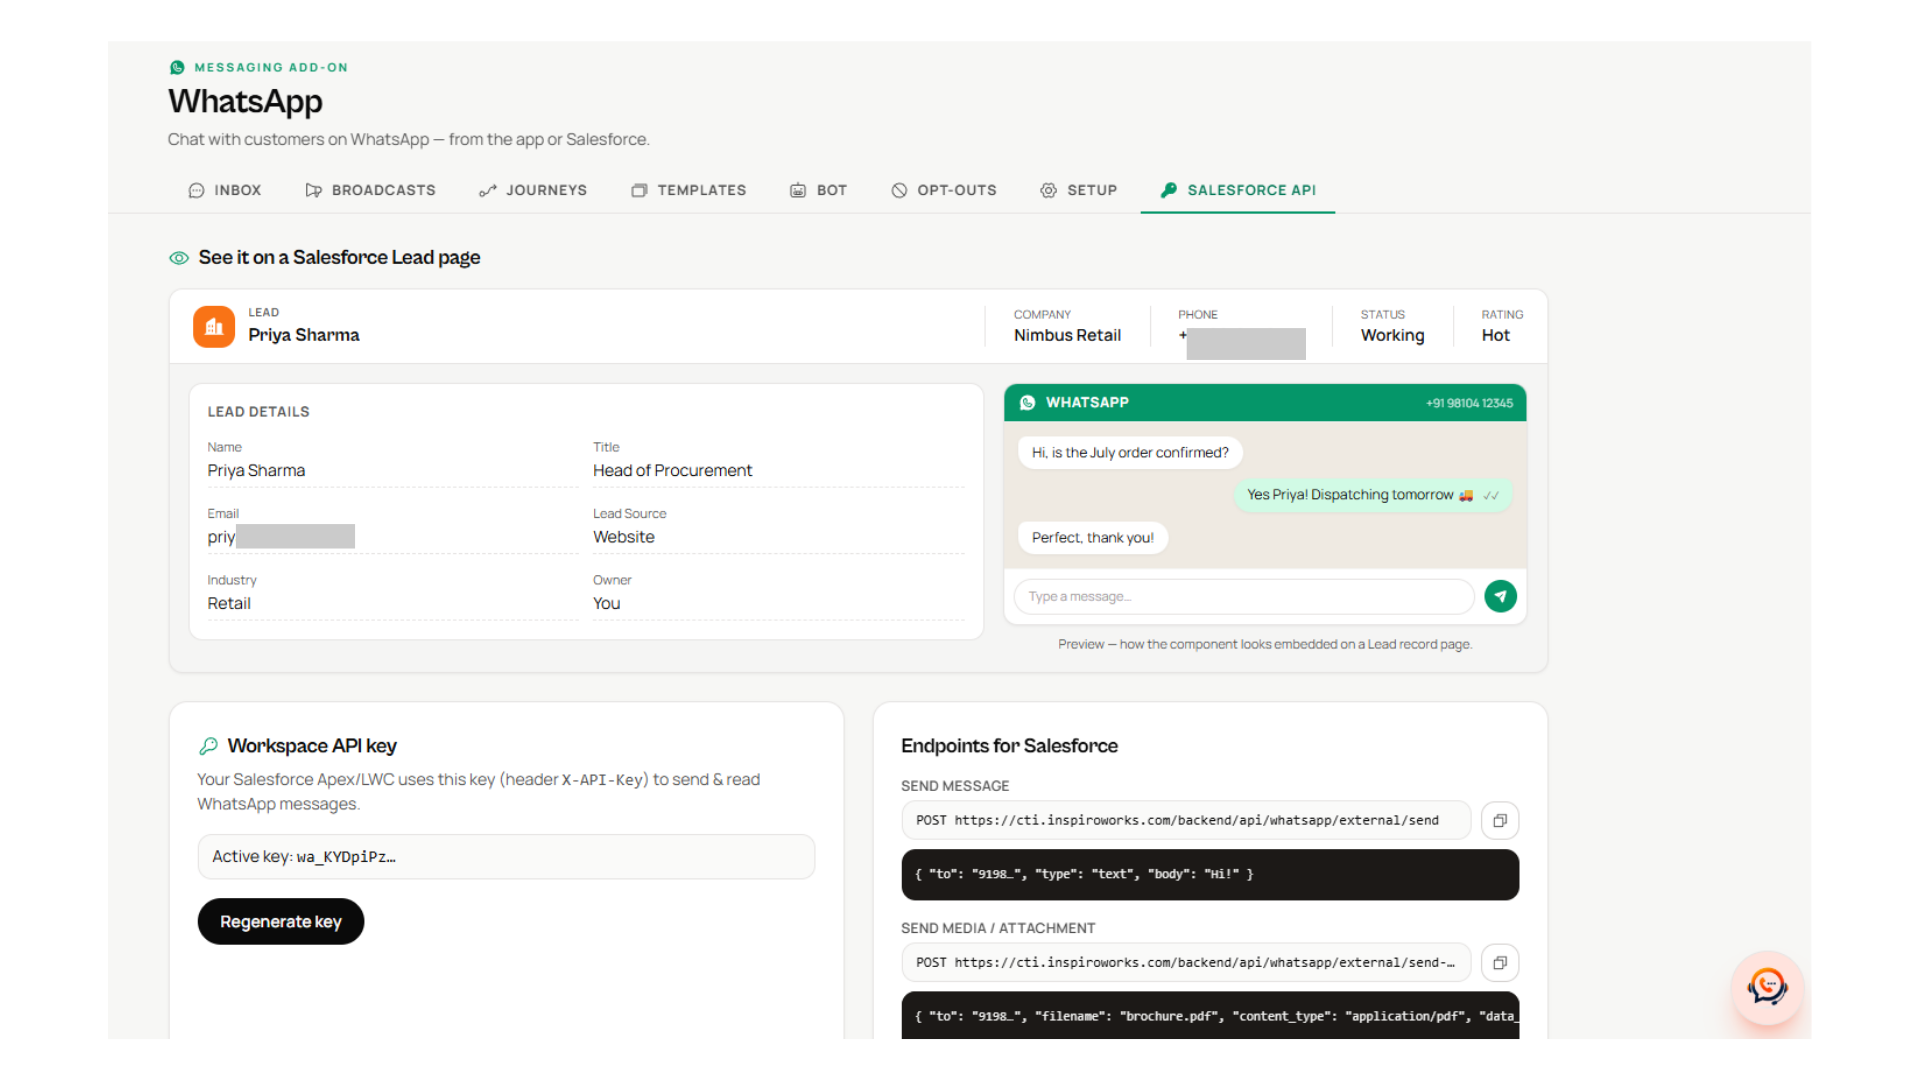Click company value Nimbus Retail
1920x1080 pixels.
click(x=1067, y=335)
